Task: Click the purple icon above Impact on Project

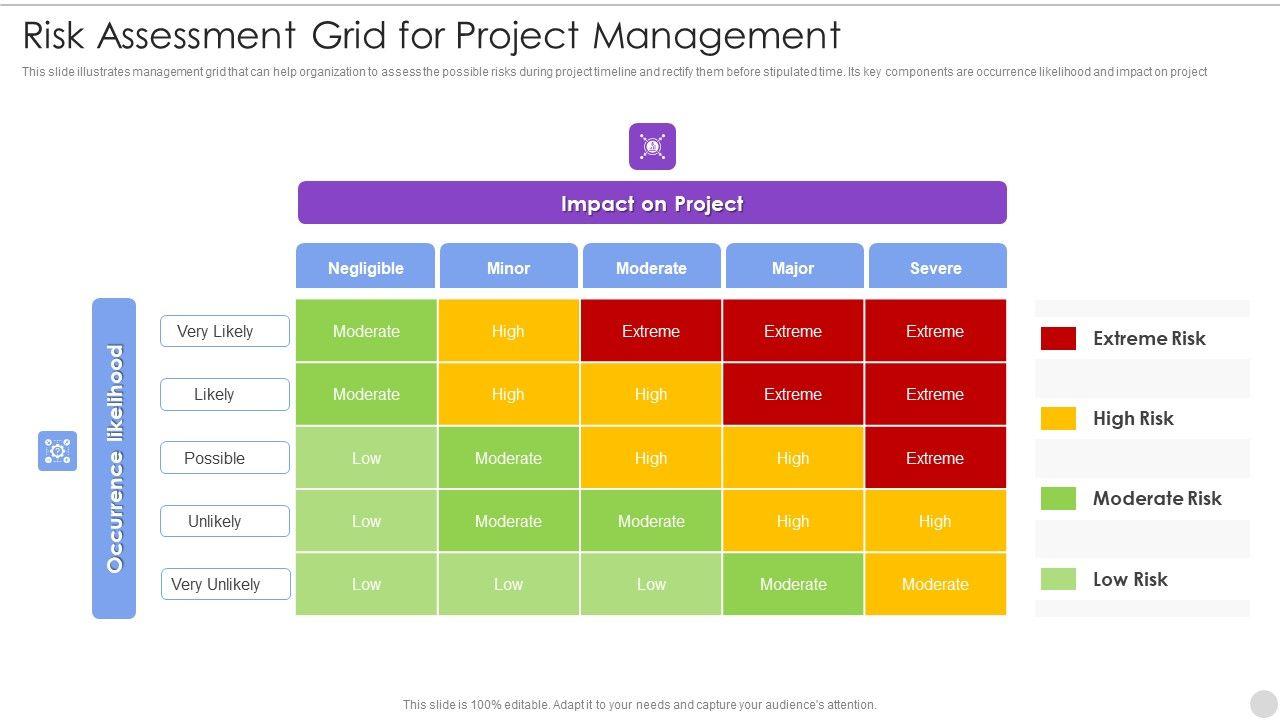Action: 652,147
